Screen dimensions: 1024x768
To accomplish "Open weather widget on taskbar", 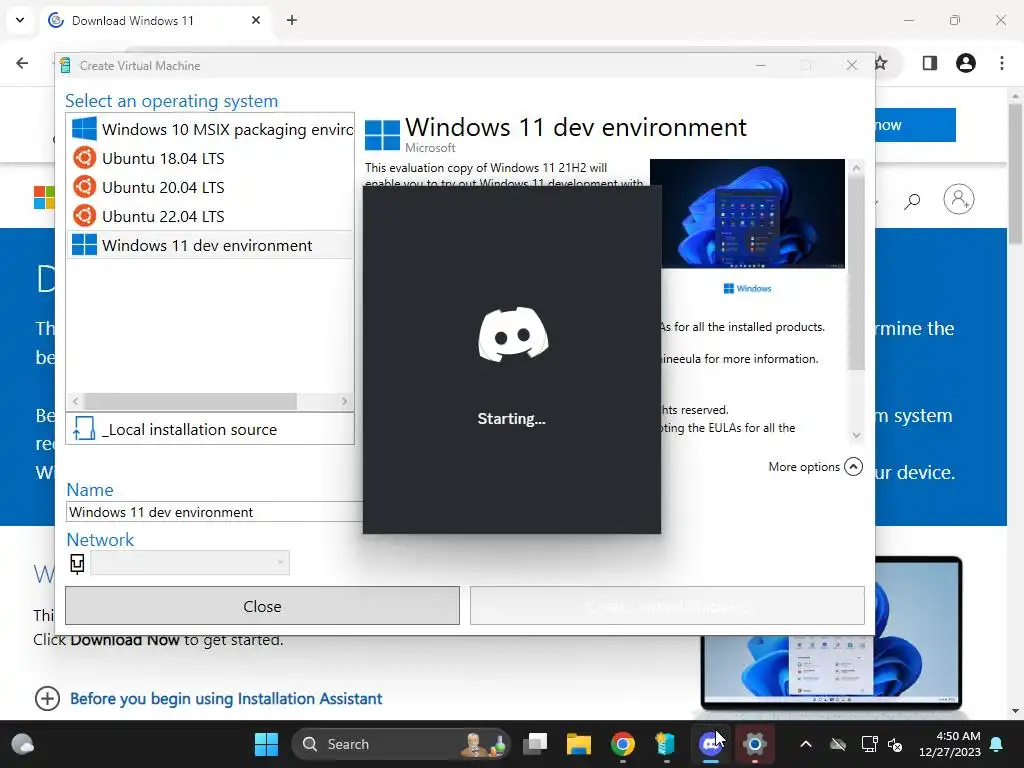I will (x=23, y=744).
